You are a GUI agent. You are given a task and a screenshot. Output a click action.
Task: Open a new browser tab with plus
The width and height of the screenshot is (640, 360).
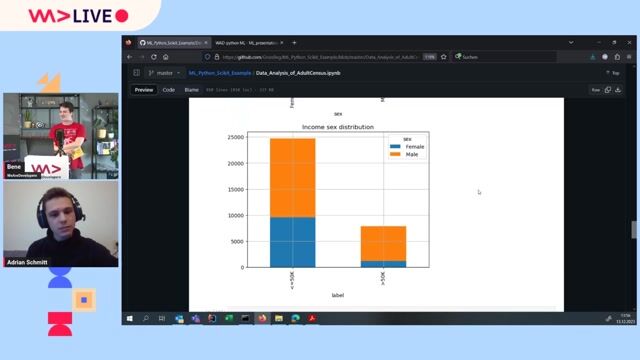coord(294,42)
